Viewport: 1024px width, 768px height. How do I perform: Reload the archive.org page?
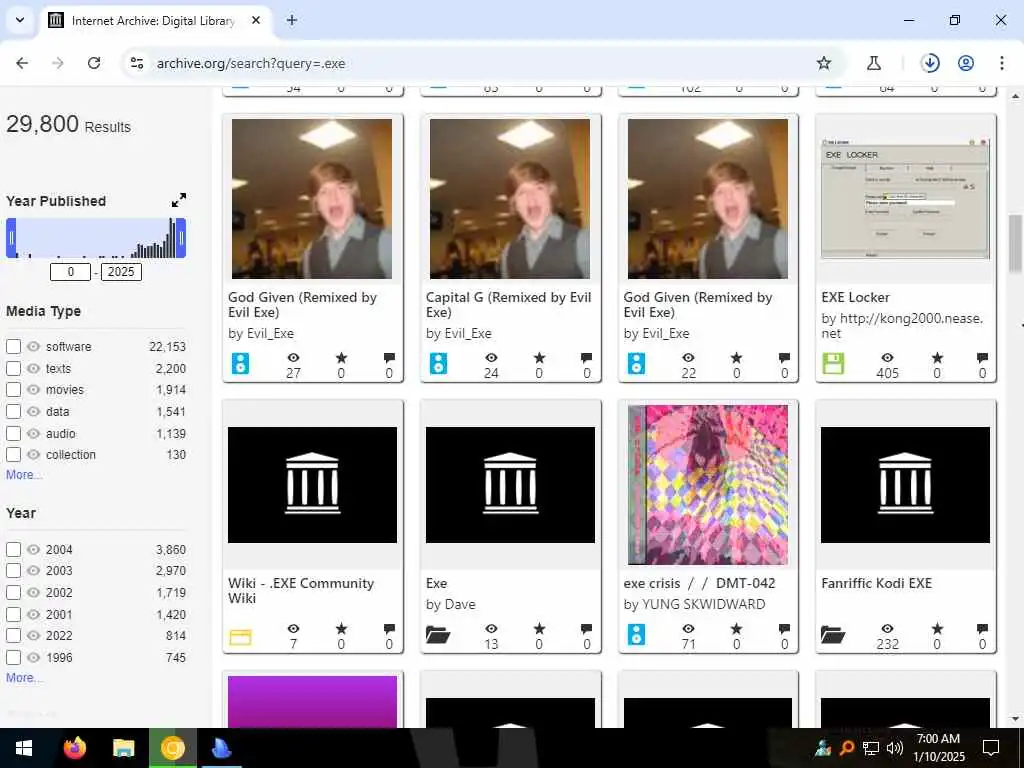tap(94, 63)
